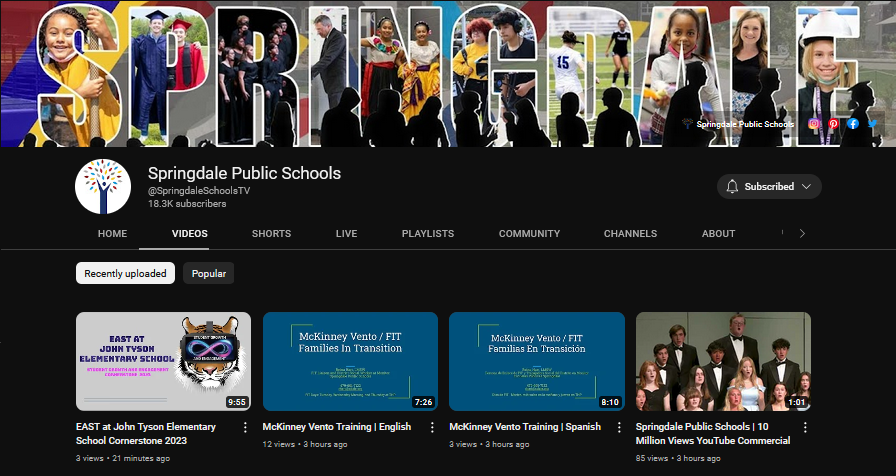Open EAST at John Tyson Elementary video title

[146, 434]
